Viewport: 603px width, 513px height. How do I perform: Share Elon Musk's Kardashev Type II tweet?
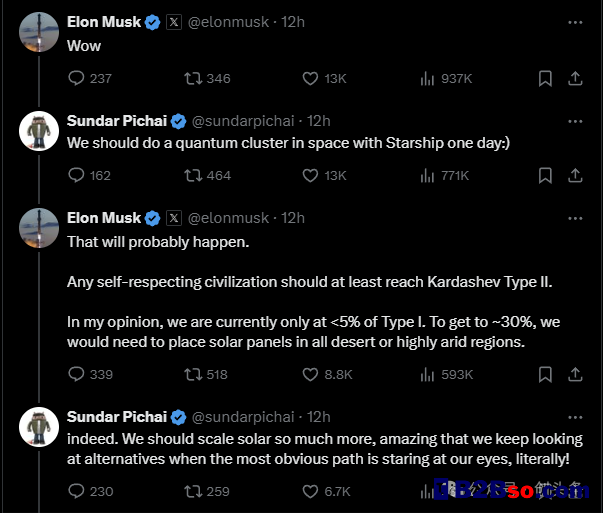(x=575, y=374)
